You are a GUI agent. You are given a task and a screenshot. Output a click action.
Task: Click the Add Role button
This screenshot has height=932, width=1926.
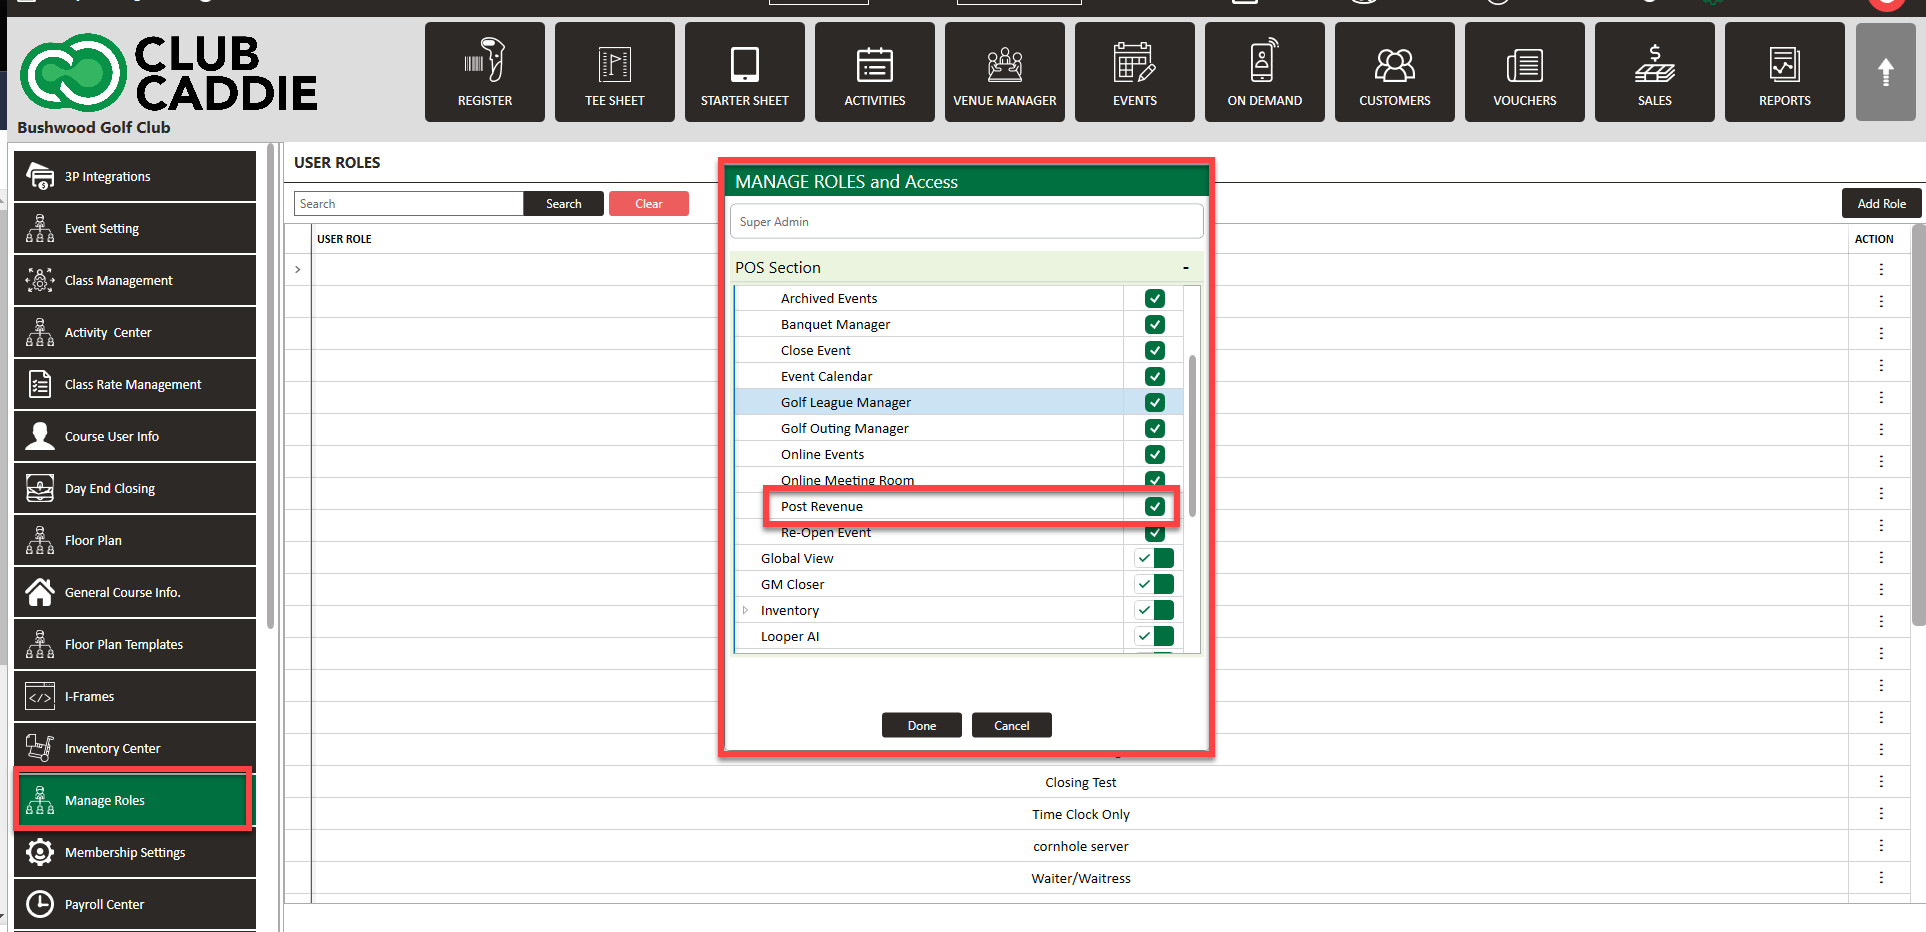point(1881,203)
